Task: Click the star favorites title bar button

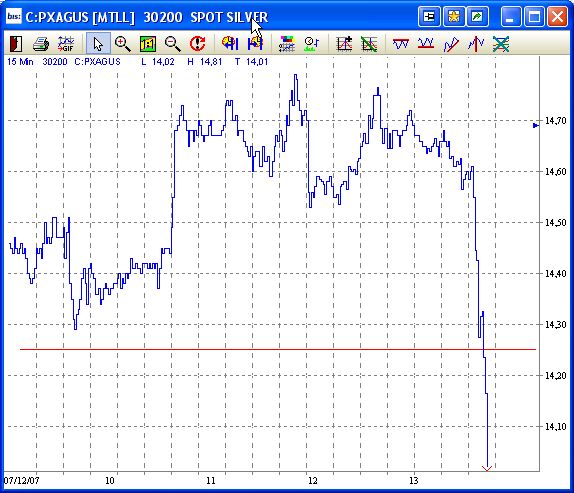Action: [454, 16]
